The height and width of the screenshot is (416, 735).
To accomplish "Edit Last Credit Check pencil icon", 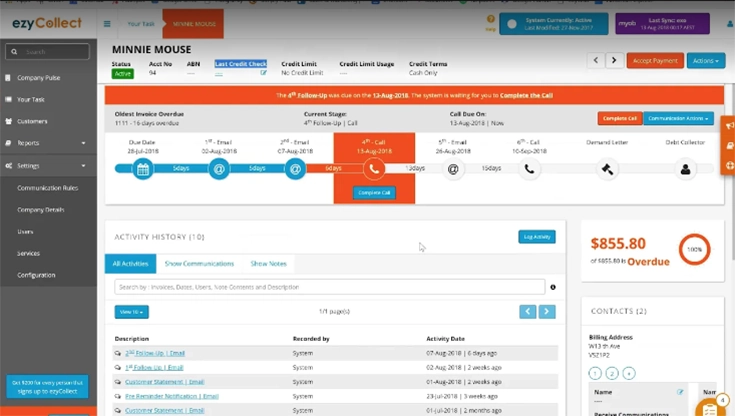I will pos(263,73).
